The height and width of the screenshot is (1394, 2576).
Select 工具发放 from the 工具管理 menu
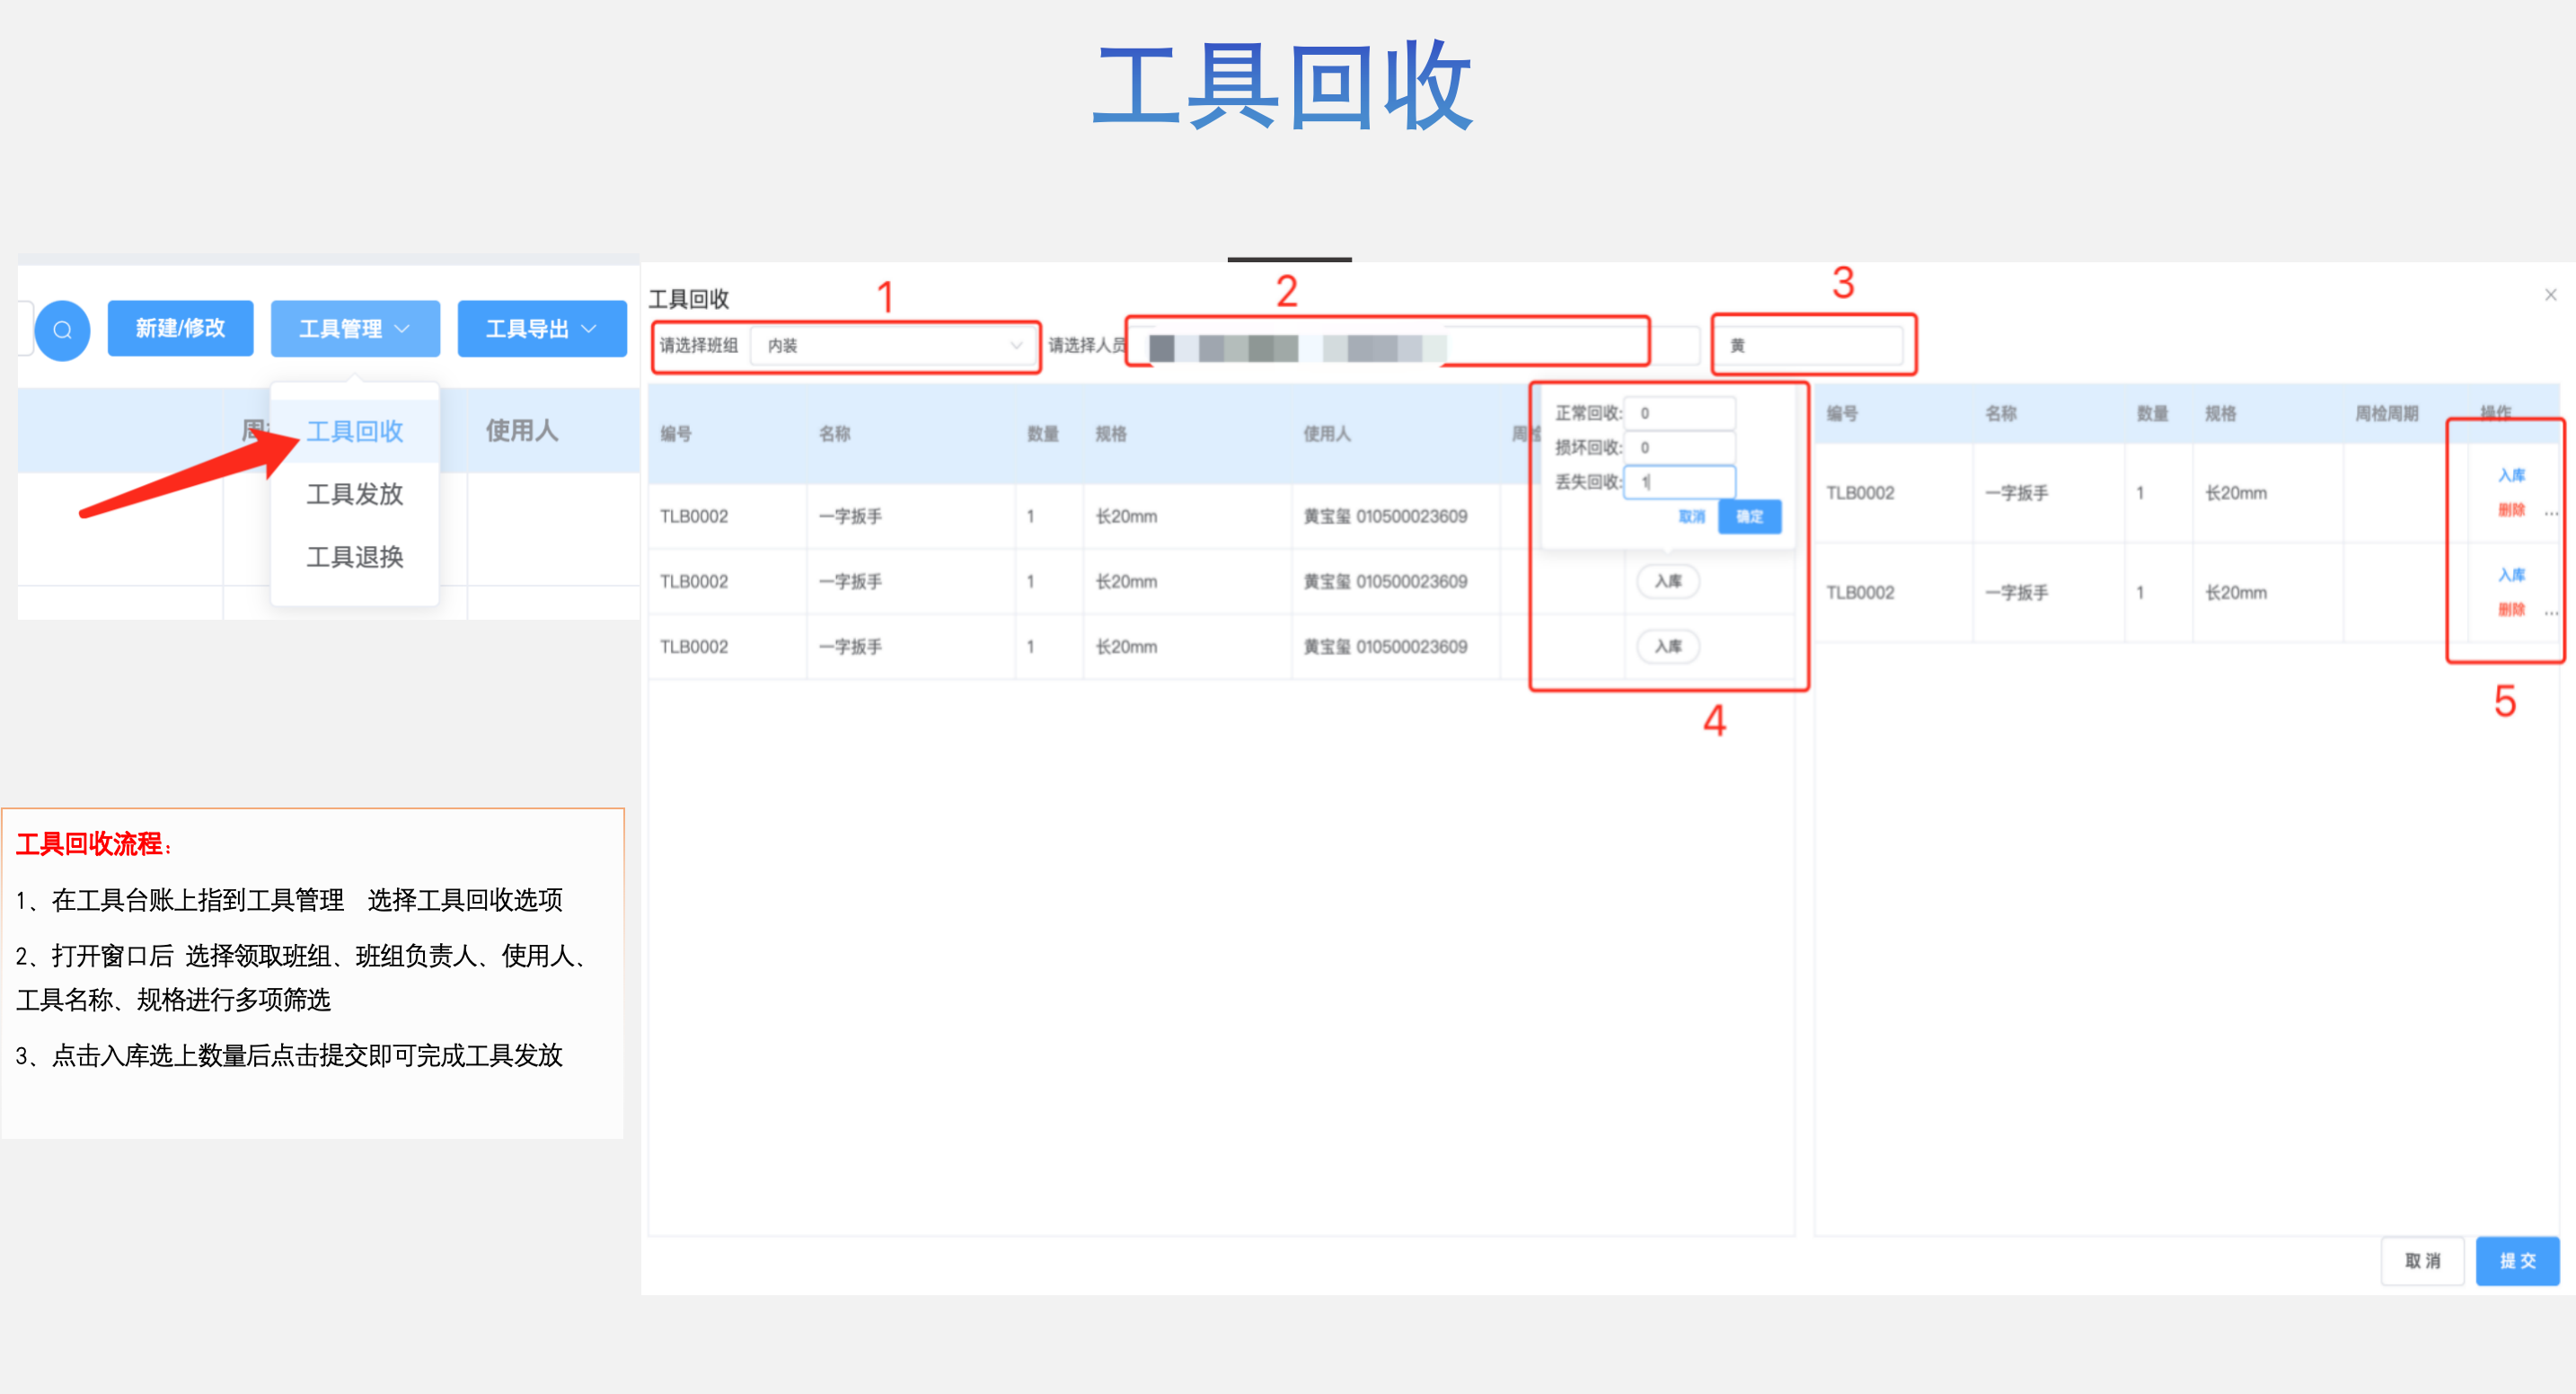[x=355, y=494]
